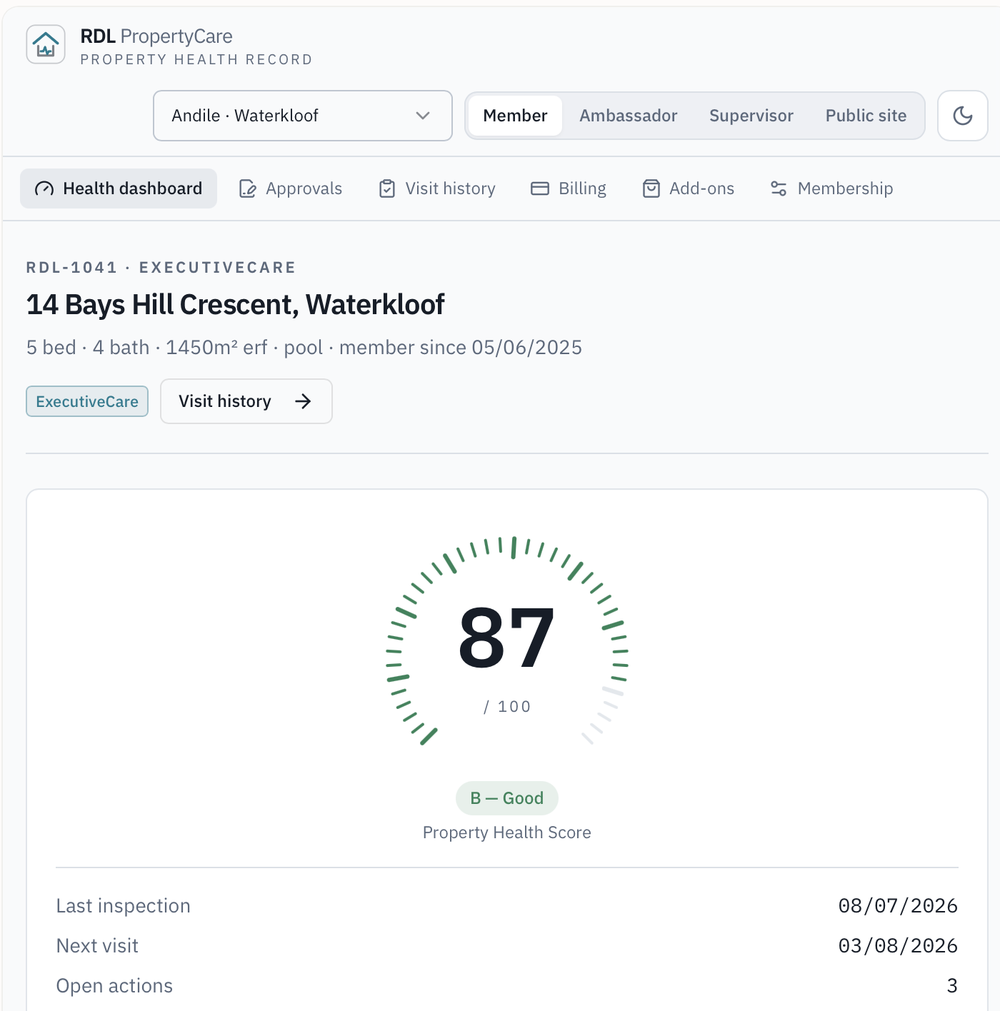Click the property details line with 5 bed

tap(304, 348)
